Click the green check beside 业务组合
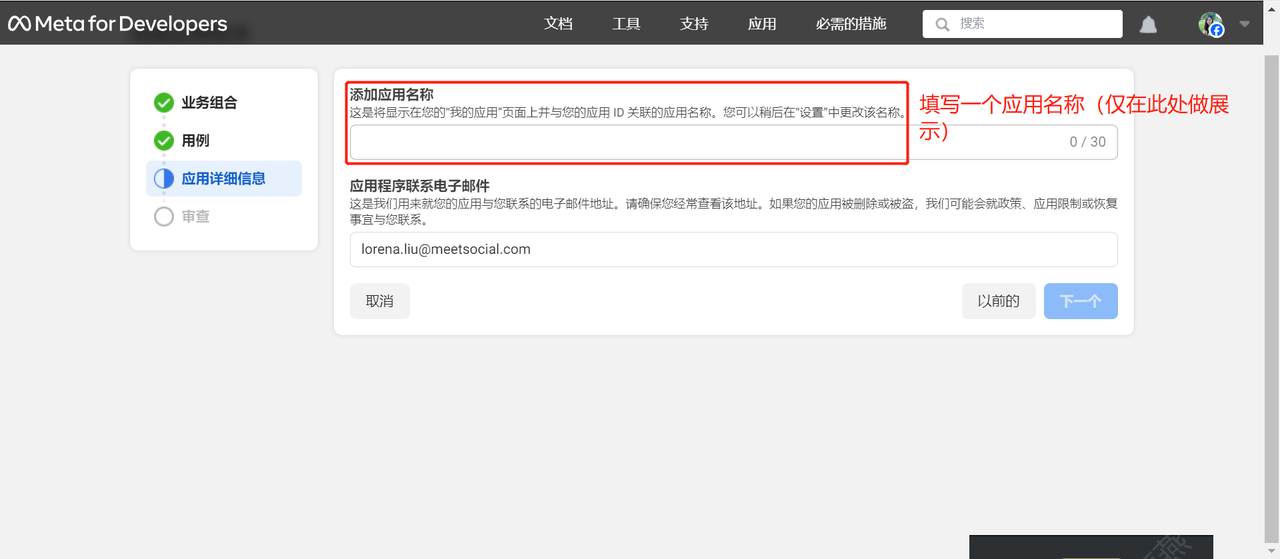 [x=164, y=103]
